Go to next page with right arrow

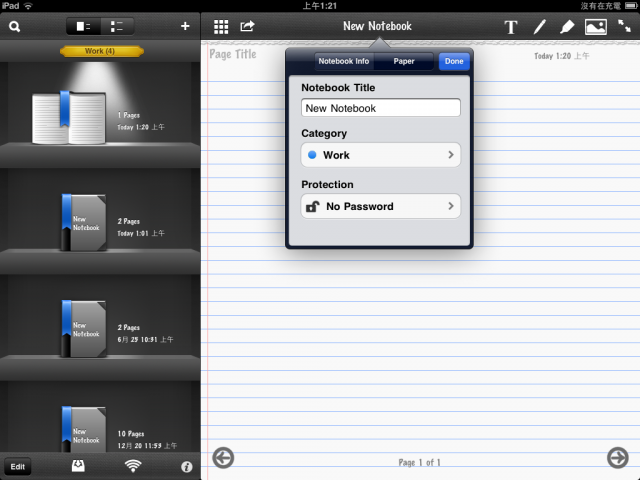coord(618,458)
